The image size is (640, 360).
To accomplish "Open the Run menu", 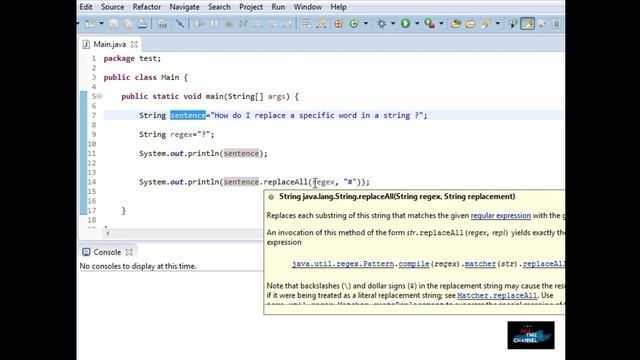I will click(x=278, y=7).
